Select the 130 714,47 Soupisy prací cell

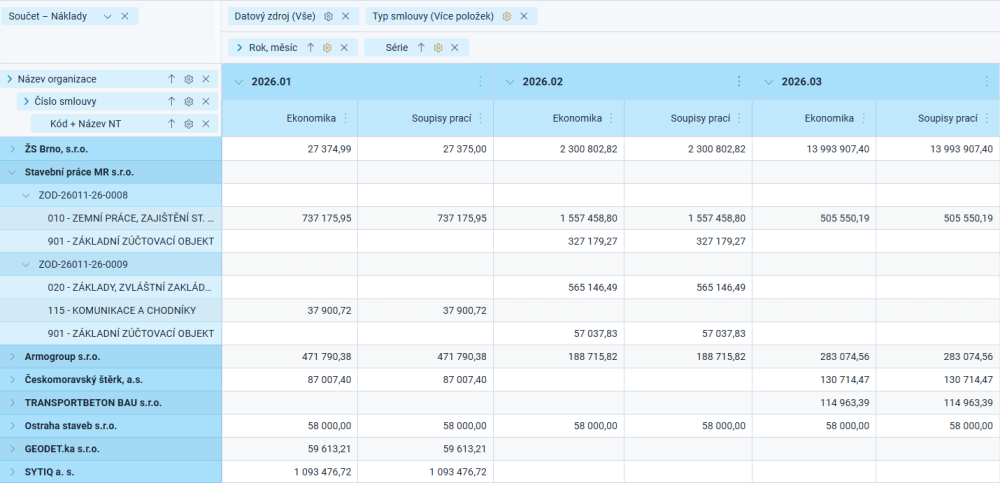click(938, 380)
